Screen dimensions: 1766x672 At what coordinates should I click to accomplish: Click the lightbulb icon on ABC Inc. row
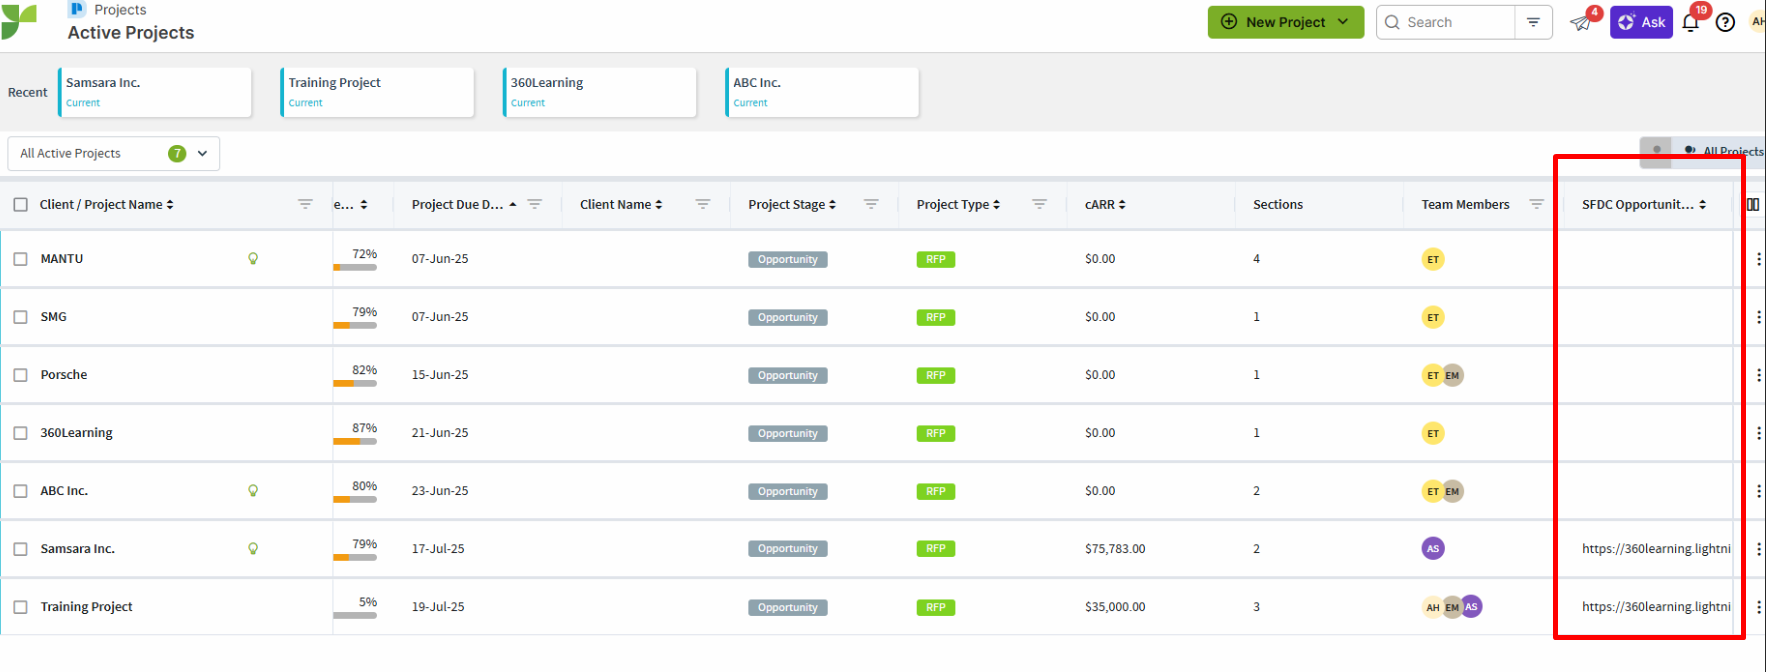click(x=253, y=491)
